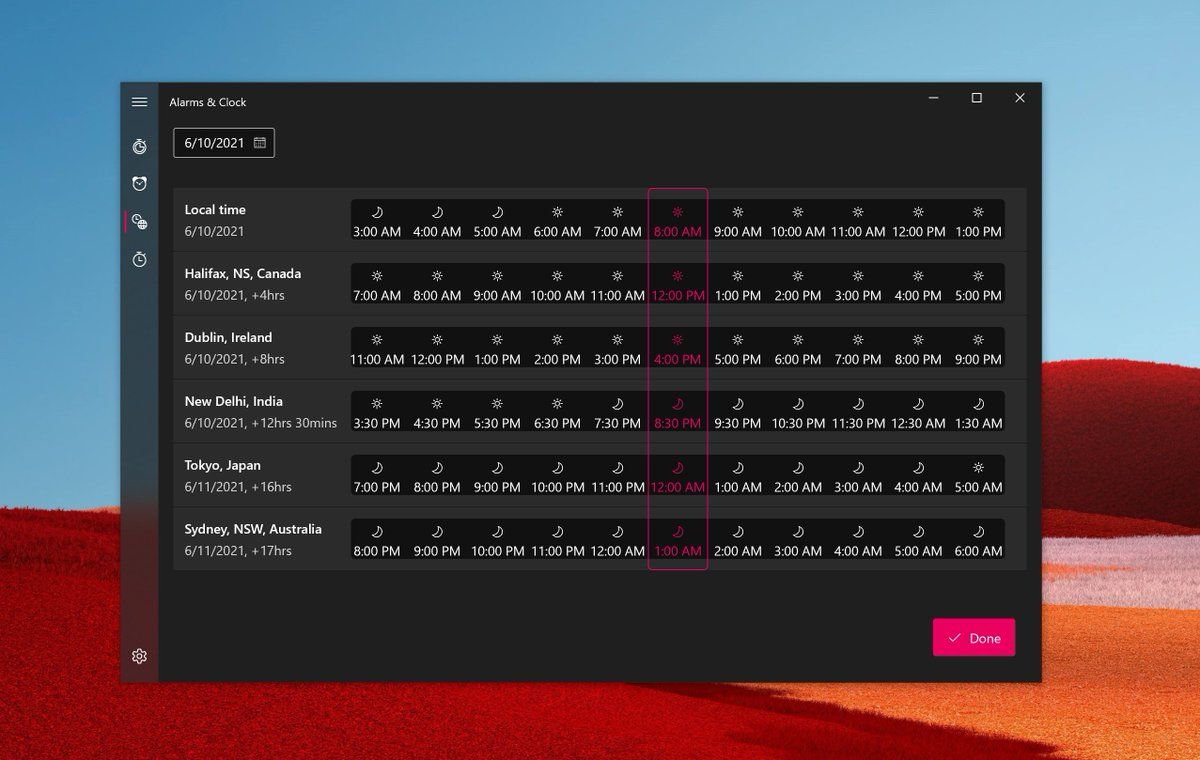The height and width of the screenshot is (760, 1200).
Task: Open the 6/10/2021 date picker
Action: [x=214, y=143]
